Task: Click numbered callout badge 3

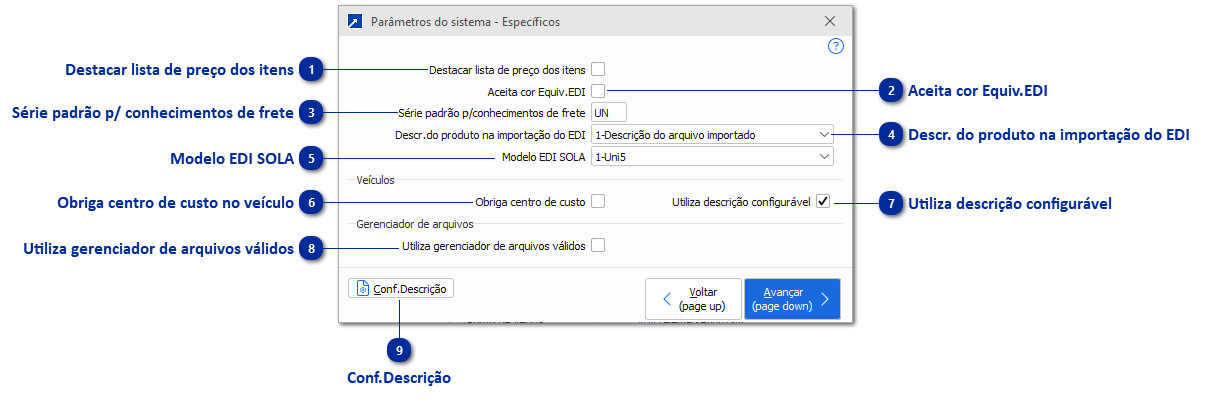Action: 313,113
